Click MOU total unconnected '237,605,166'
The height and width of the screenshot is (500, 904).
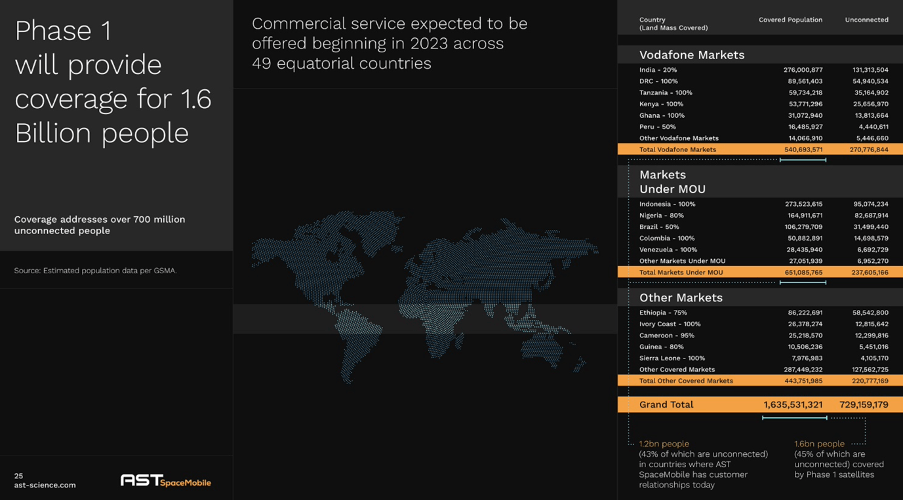(x=869, y=272)
